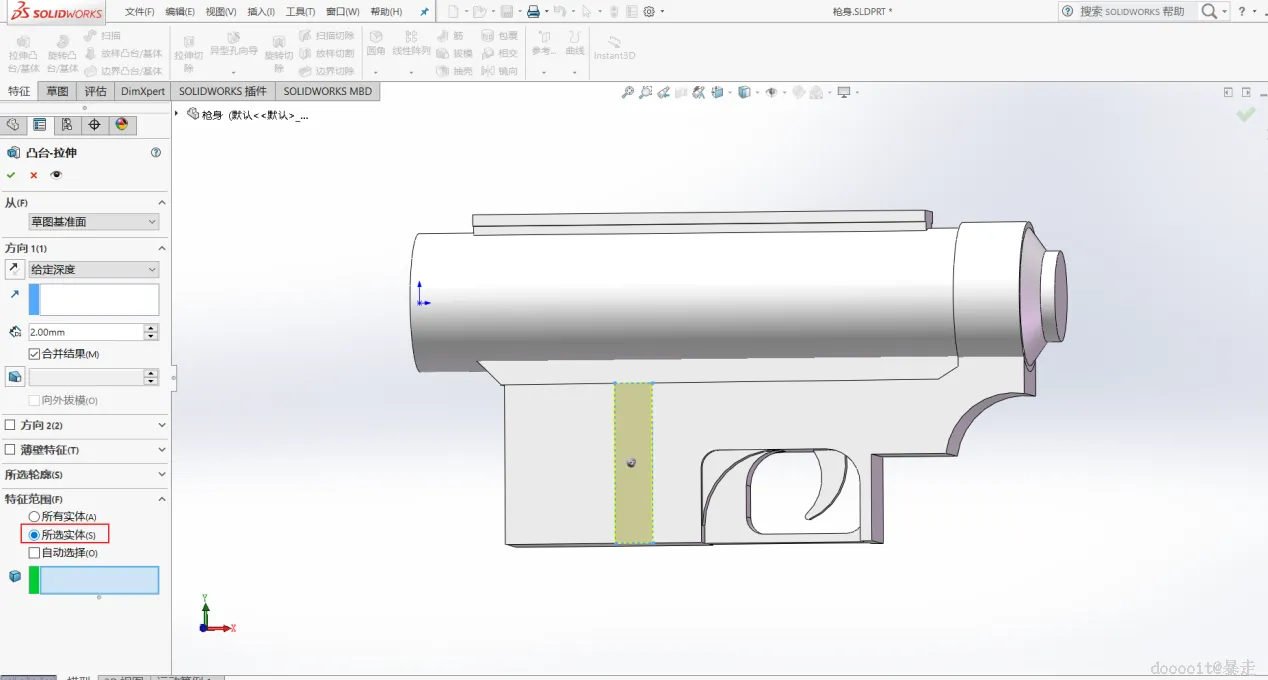Open the DisplayManager color wheel tab
The height and width of the screenshot is (680, 1268).
point(122,125)
